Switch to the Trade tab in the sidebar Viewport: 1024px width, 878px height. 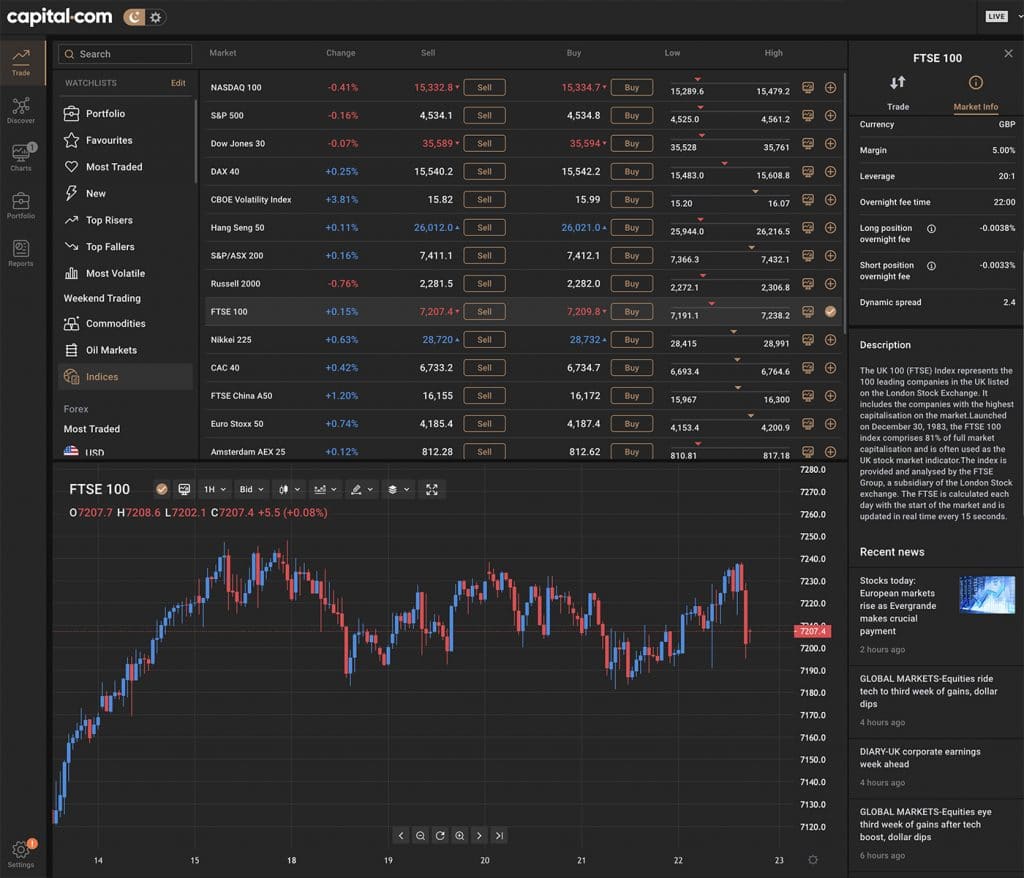coord(21,63)
